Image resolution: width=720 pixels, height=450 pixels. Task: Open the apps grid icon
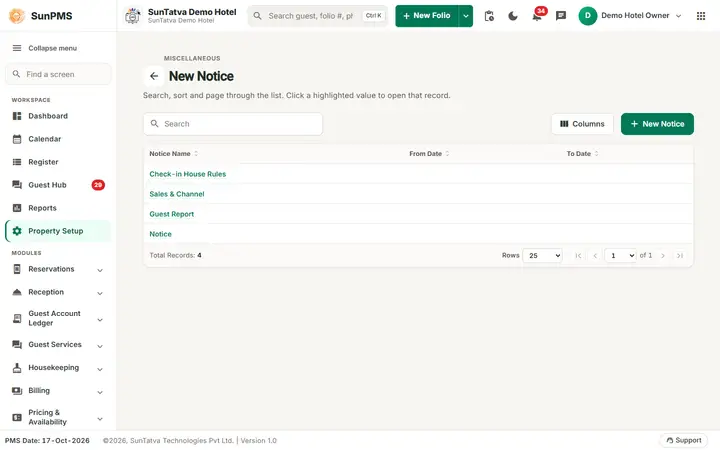(x=701, y=16)
